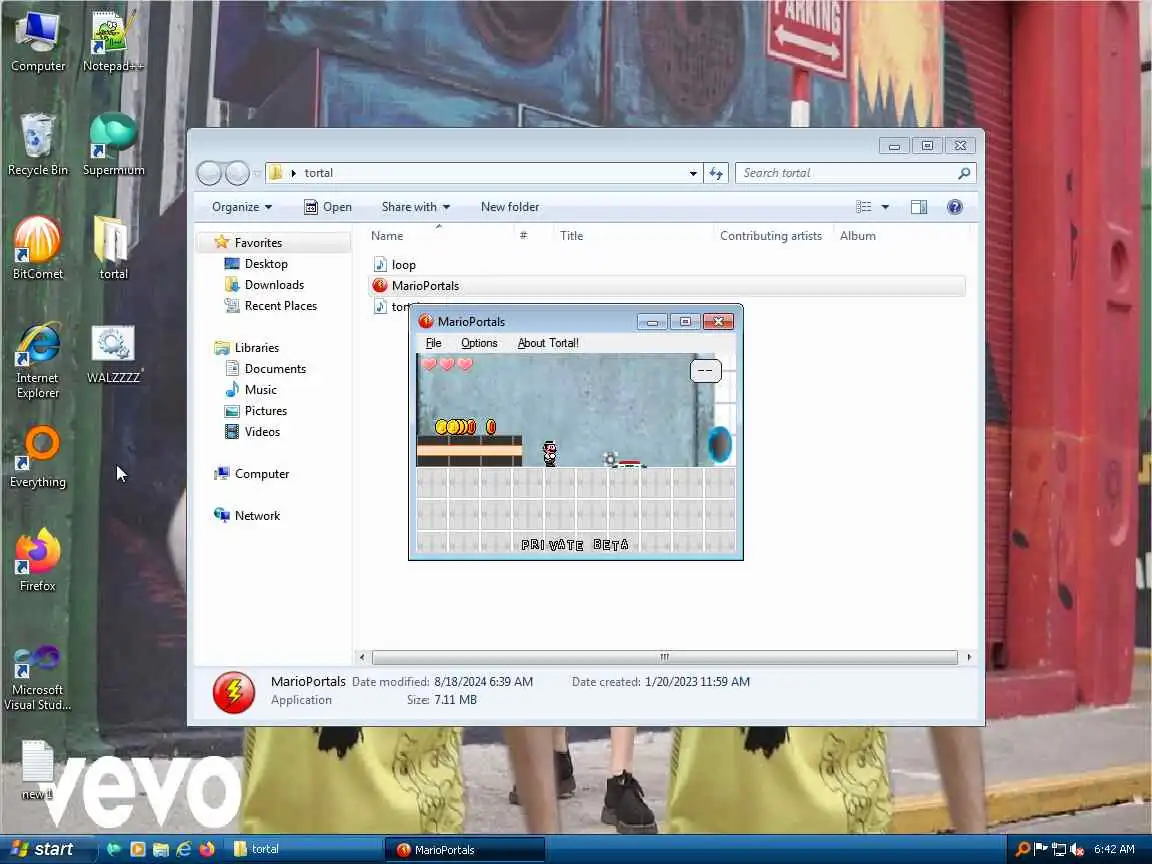Launch Notepad++ from the desktop
Image resolution: width=1152 pixels, height=864 pixels.
point(112,42)
